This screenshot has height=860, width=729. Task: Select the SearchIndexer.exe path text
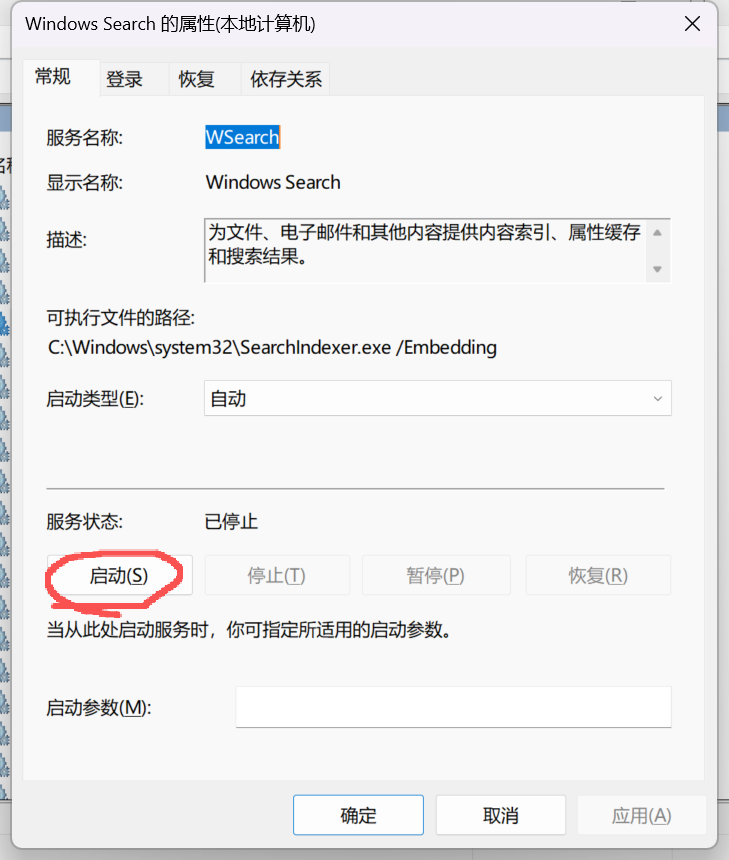point(272,347)
